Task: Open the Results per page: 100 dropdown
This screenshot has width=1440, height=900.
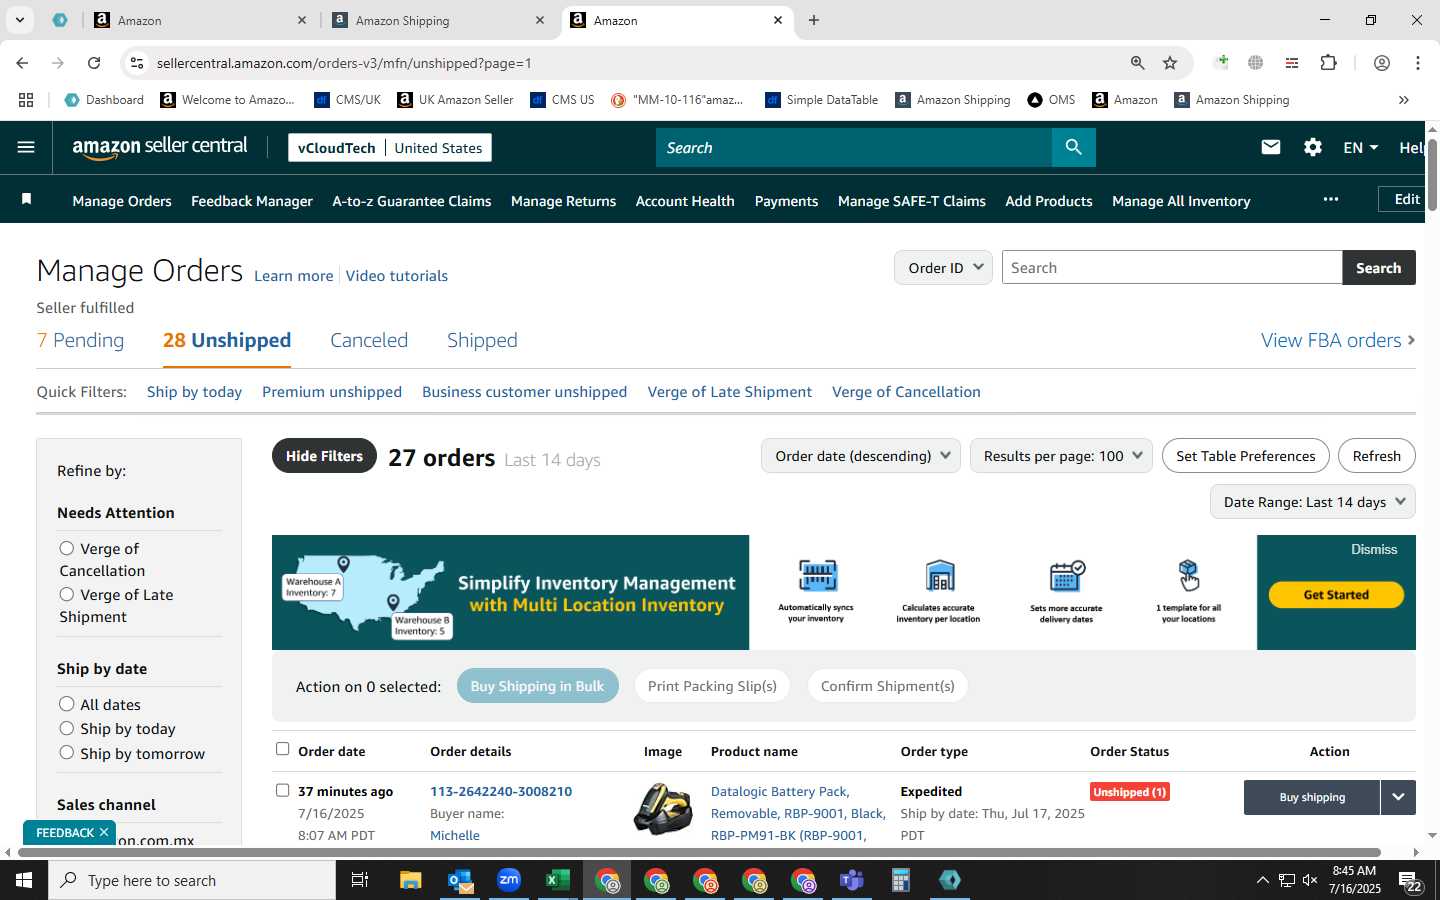Action: (x=1061, y=456)
